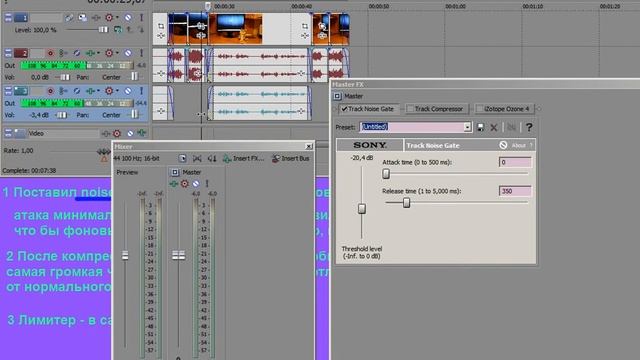This screenshot has width=640, height=360.
Task: Click Insert FX... in Mixer
Action: click(x=244, y=158)
